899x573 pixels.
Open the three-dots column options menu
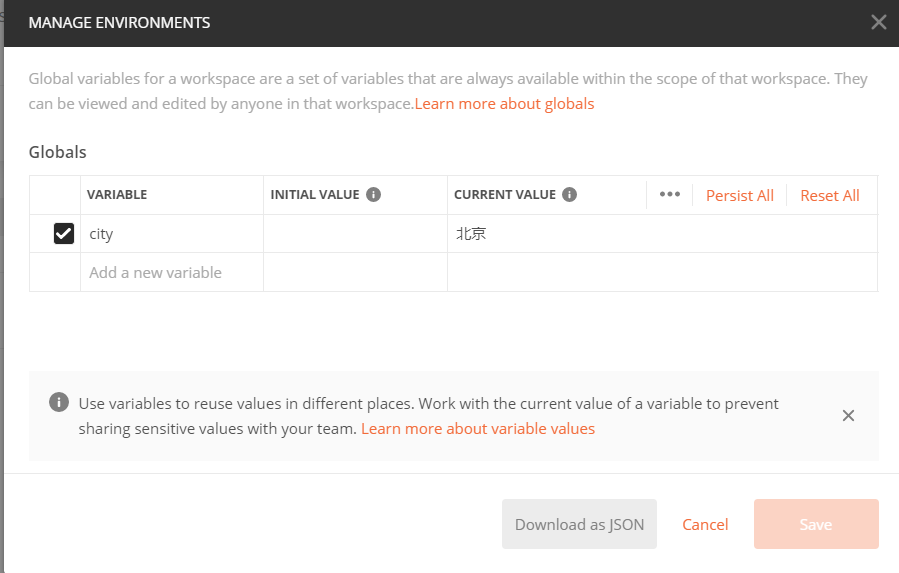pos(670,195)
